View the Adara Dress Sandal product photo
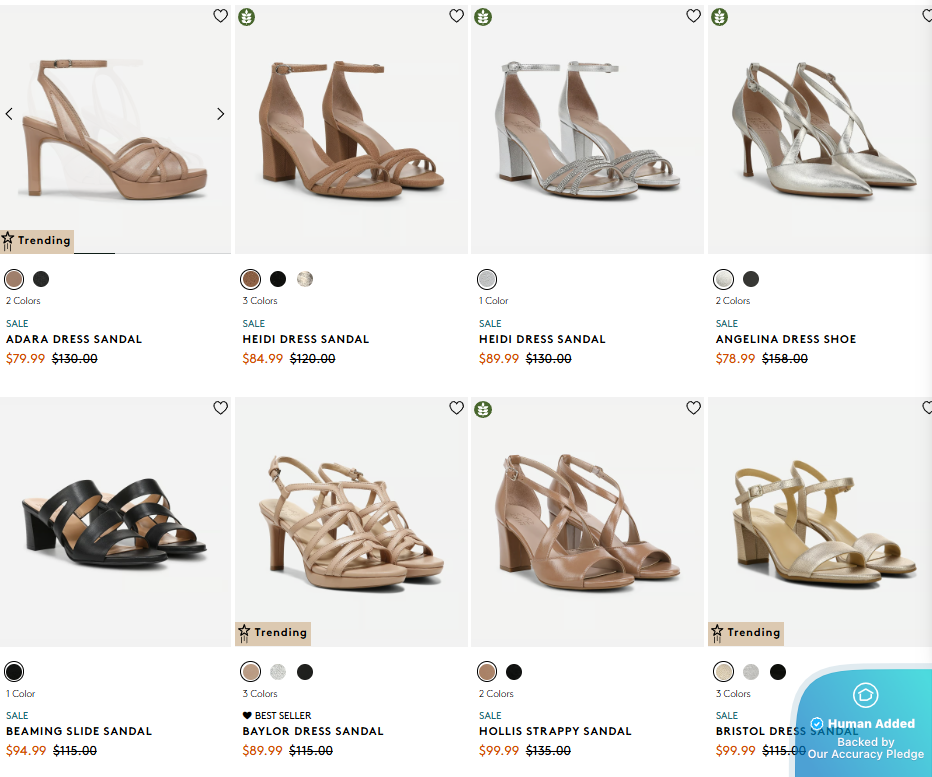 (115, 129)
